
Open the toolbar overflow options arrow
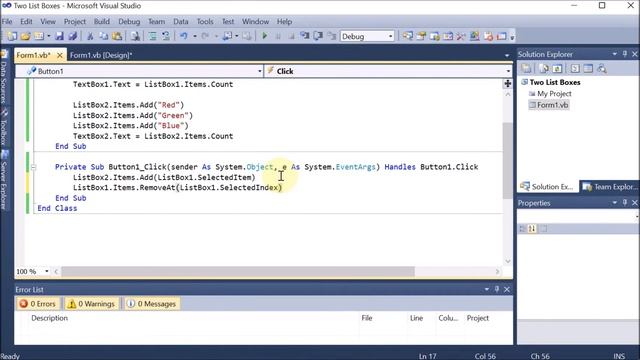[512, 37]
